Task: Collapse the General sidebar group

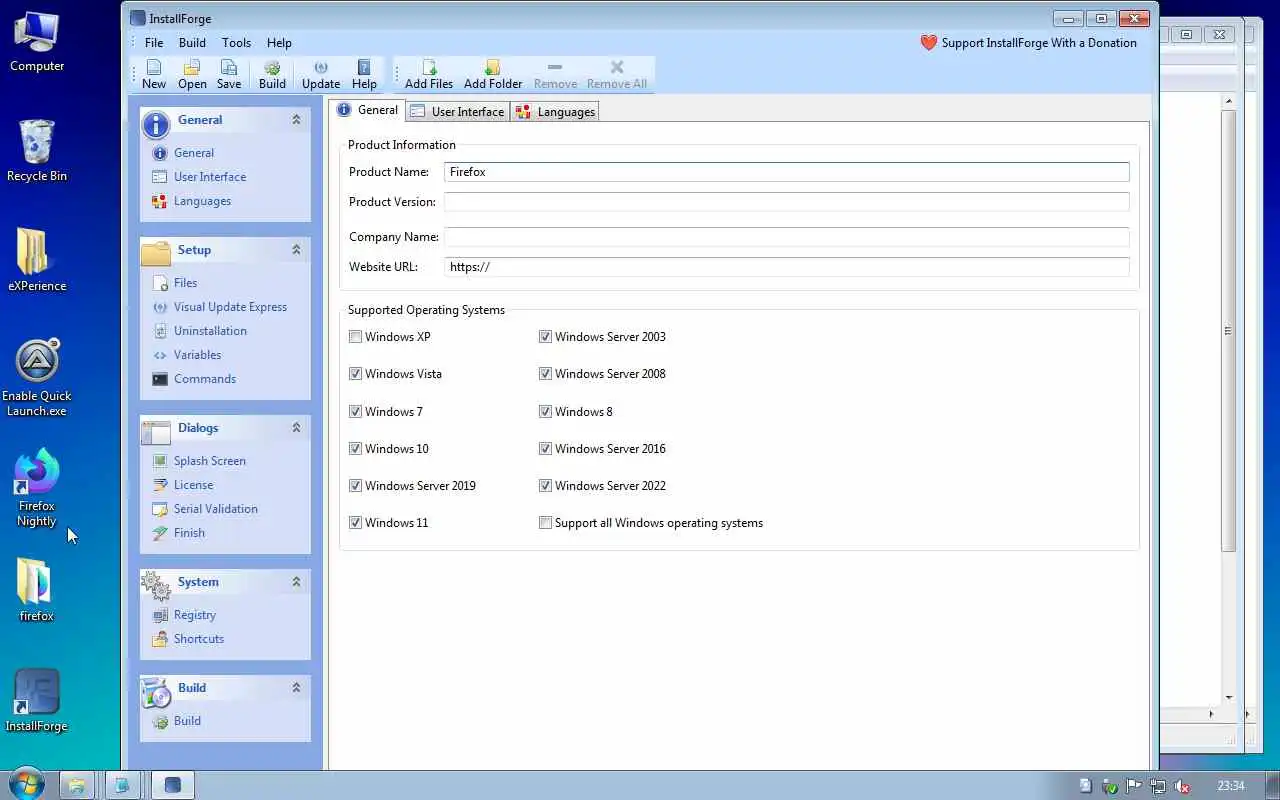Action: (296, 119)
